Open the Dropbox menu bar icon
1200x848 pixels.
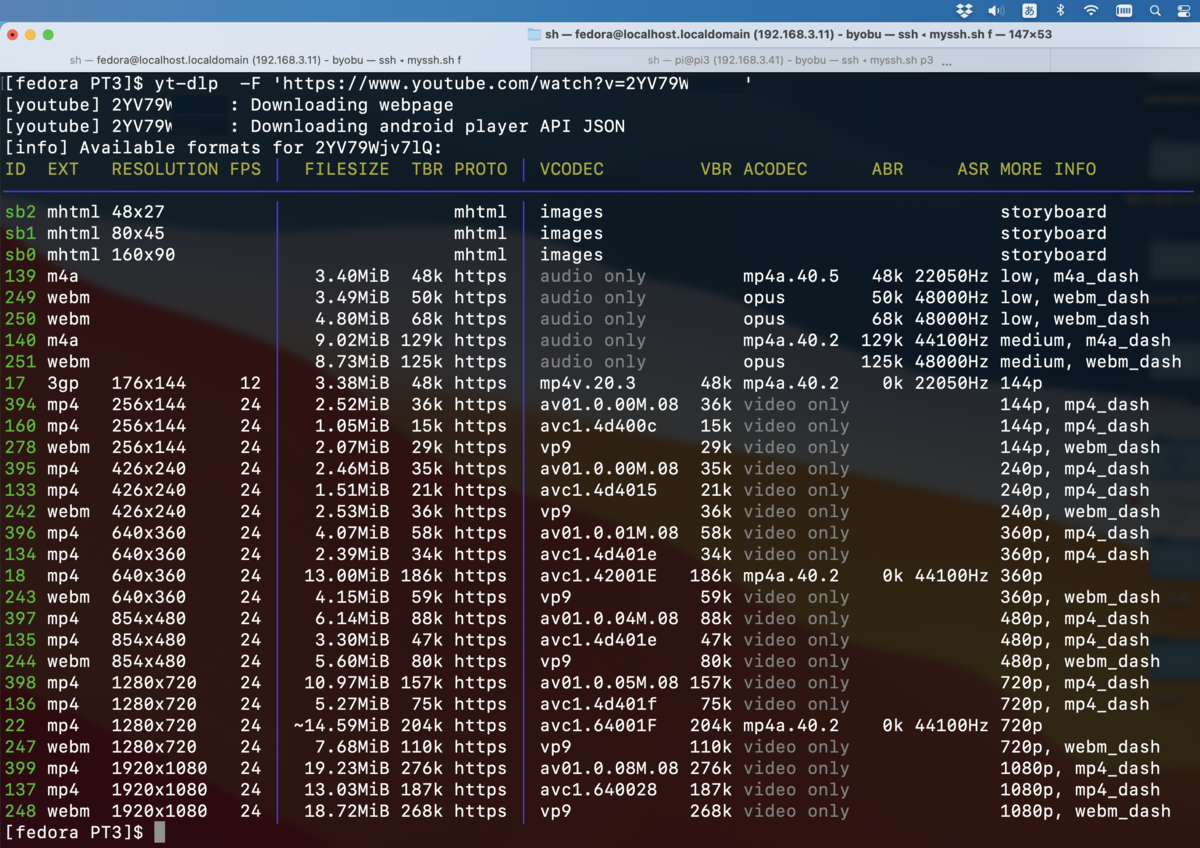tap(964, 10)
